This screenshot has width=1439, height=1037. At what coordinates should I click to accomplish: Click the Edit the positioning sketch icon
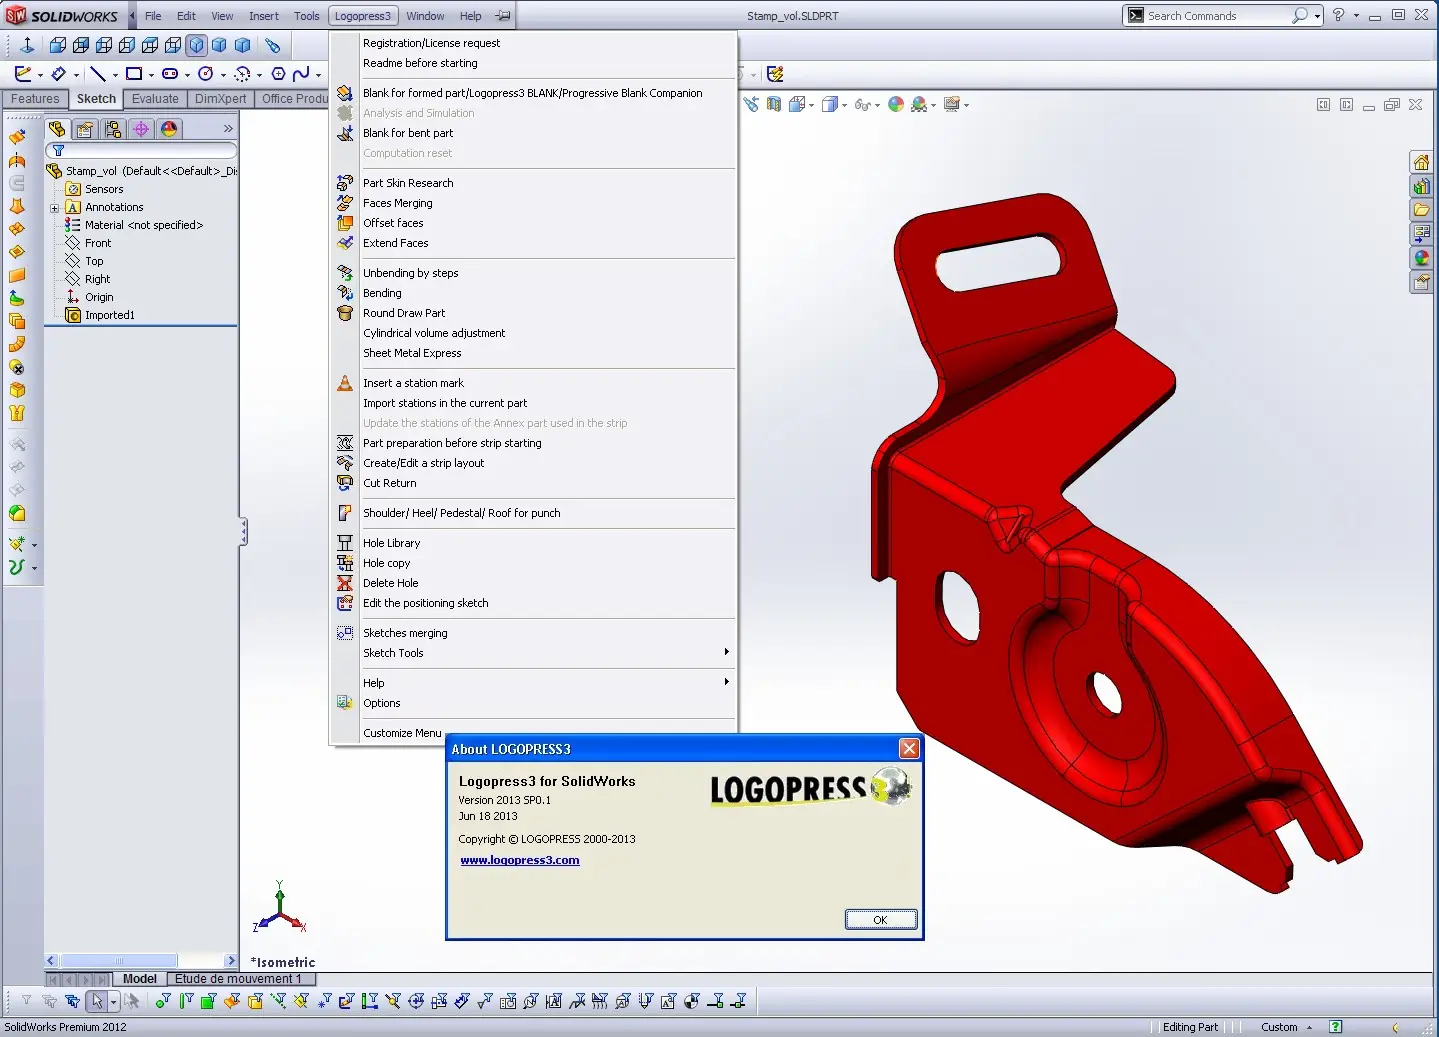coord(345,603)
